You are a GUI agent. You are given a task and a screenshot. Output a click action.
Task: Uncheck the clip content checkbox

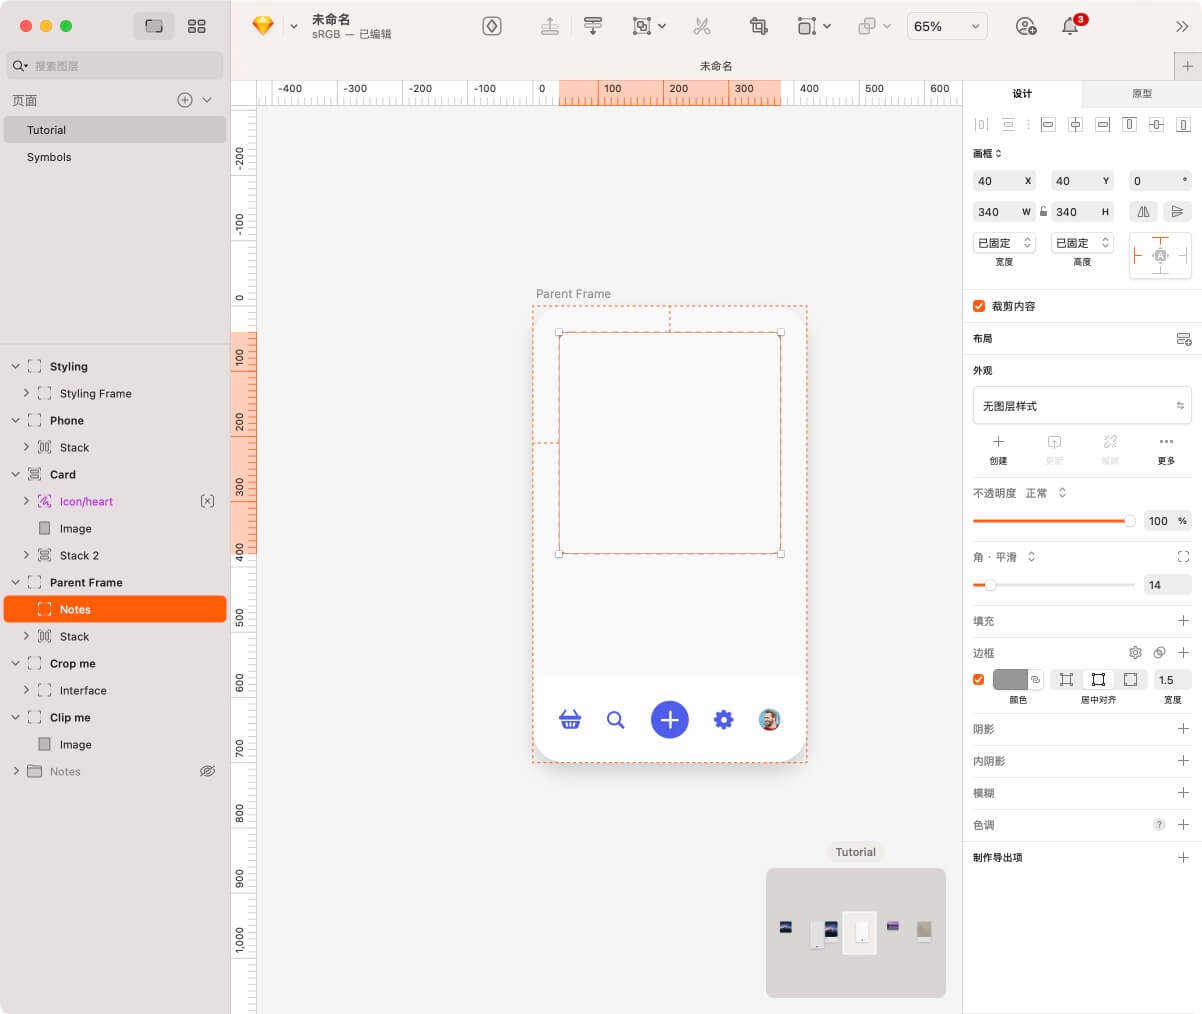979,306
